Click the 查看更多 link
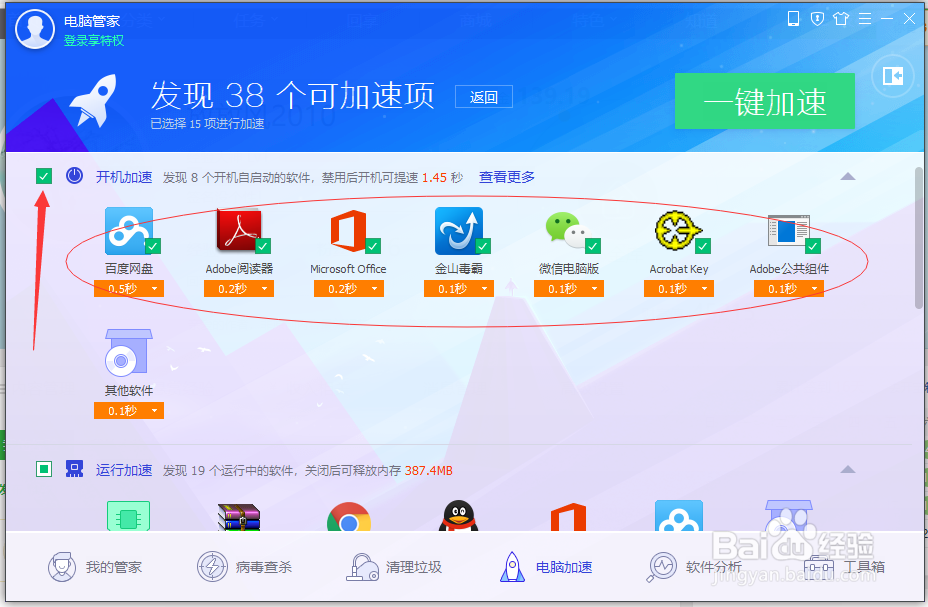The image size is (928, 607). [x=508, y=176]
